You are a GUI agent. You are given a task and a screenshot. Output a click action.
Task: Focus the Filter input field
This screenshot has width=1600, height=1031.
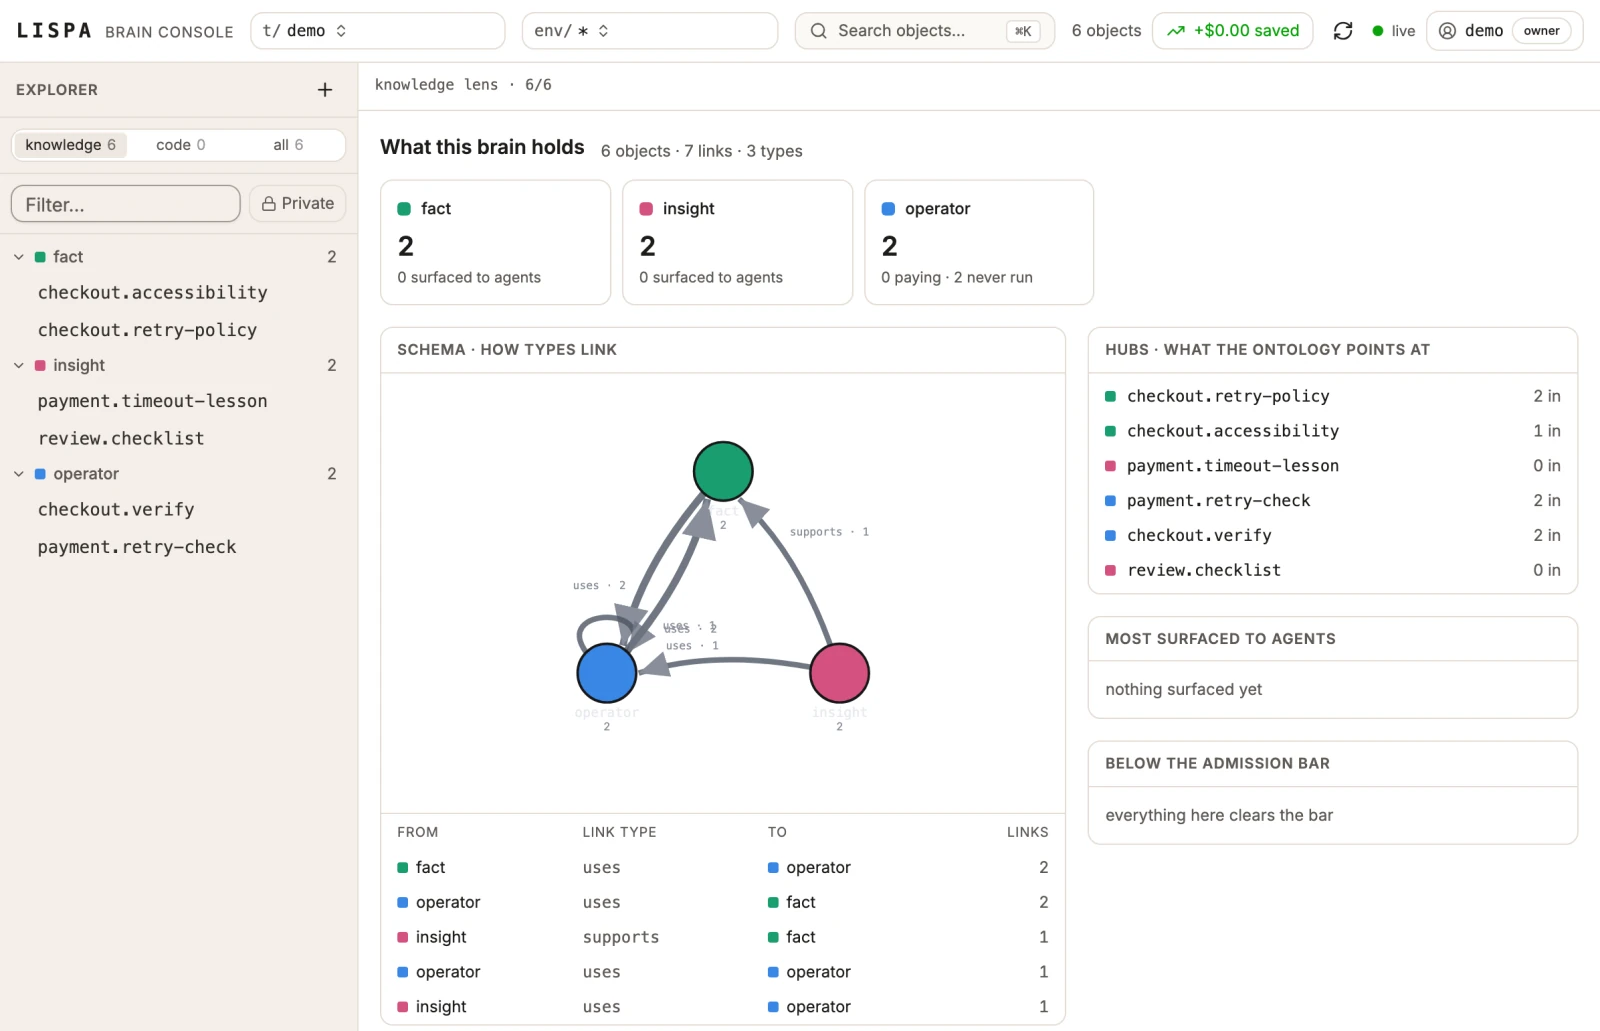pyautogui.click(x=126, y=204)
